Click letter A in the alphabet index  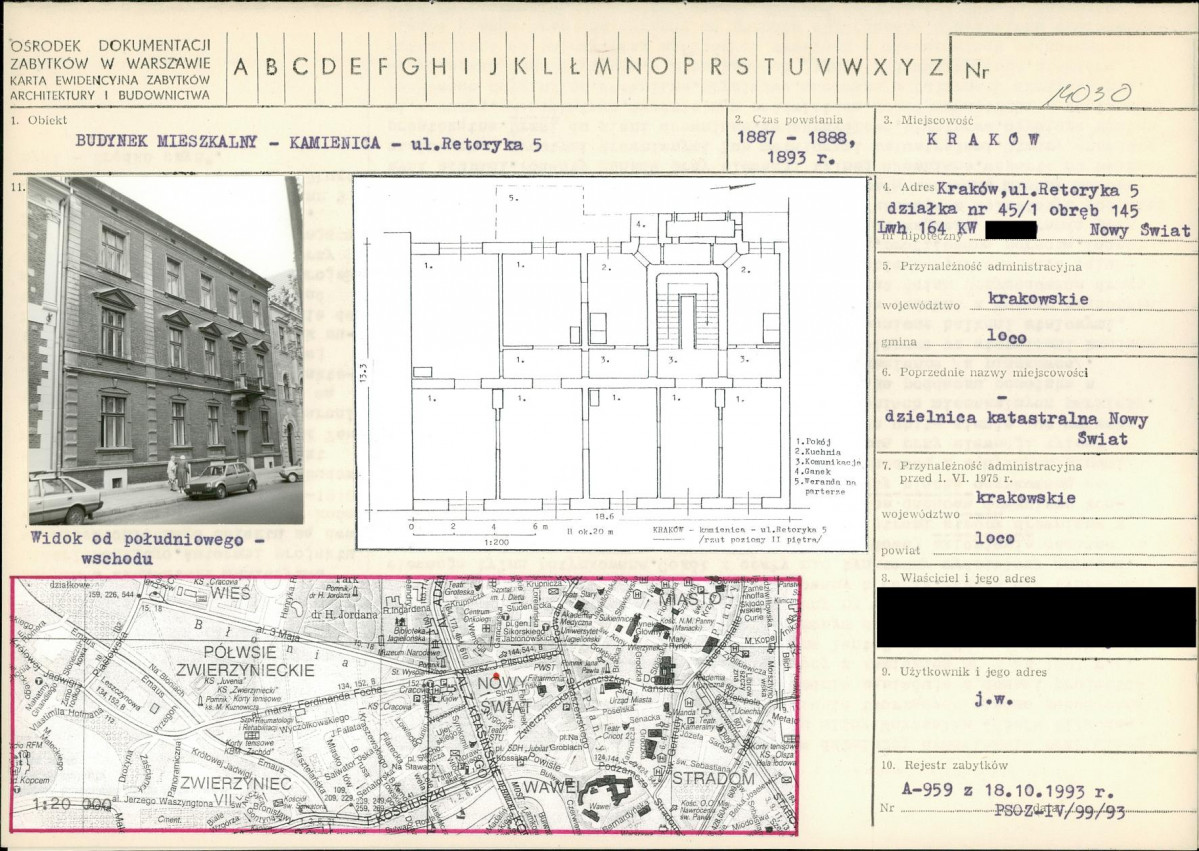241,67
